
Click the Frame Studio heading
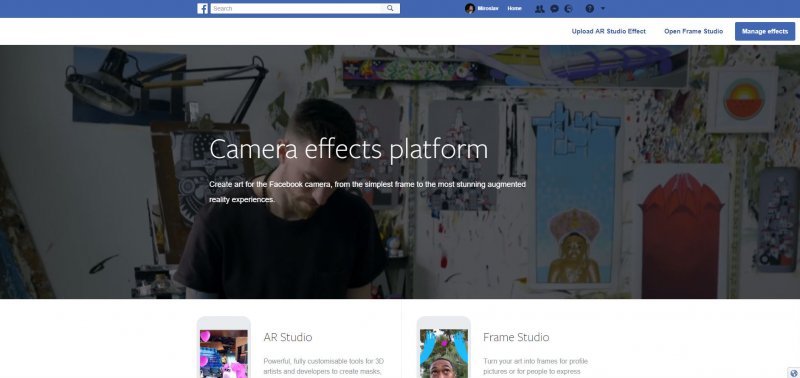pos(516,337)
